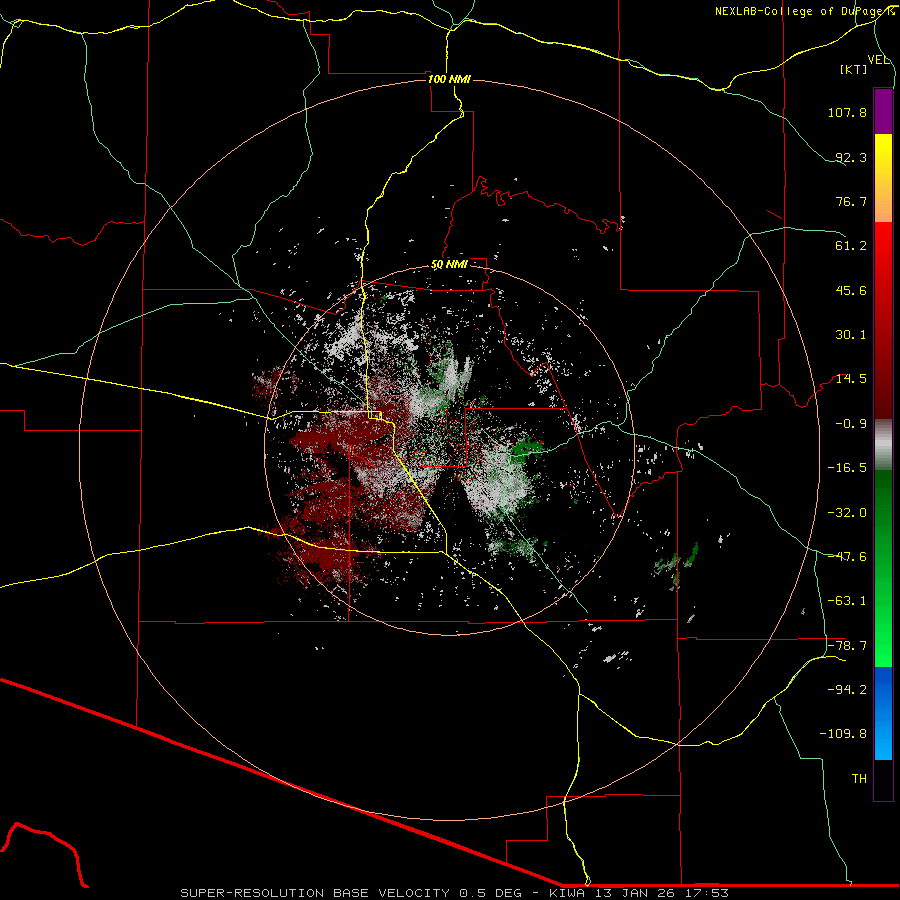Image resolution: width=900 pixels, height=900 pixels.
Task: Click the -78.7 velocity scale value
Action: tap(847, 646)
